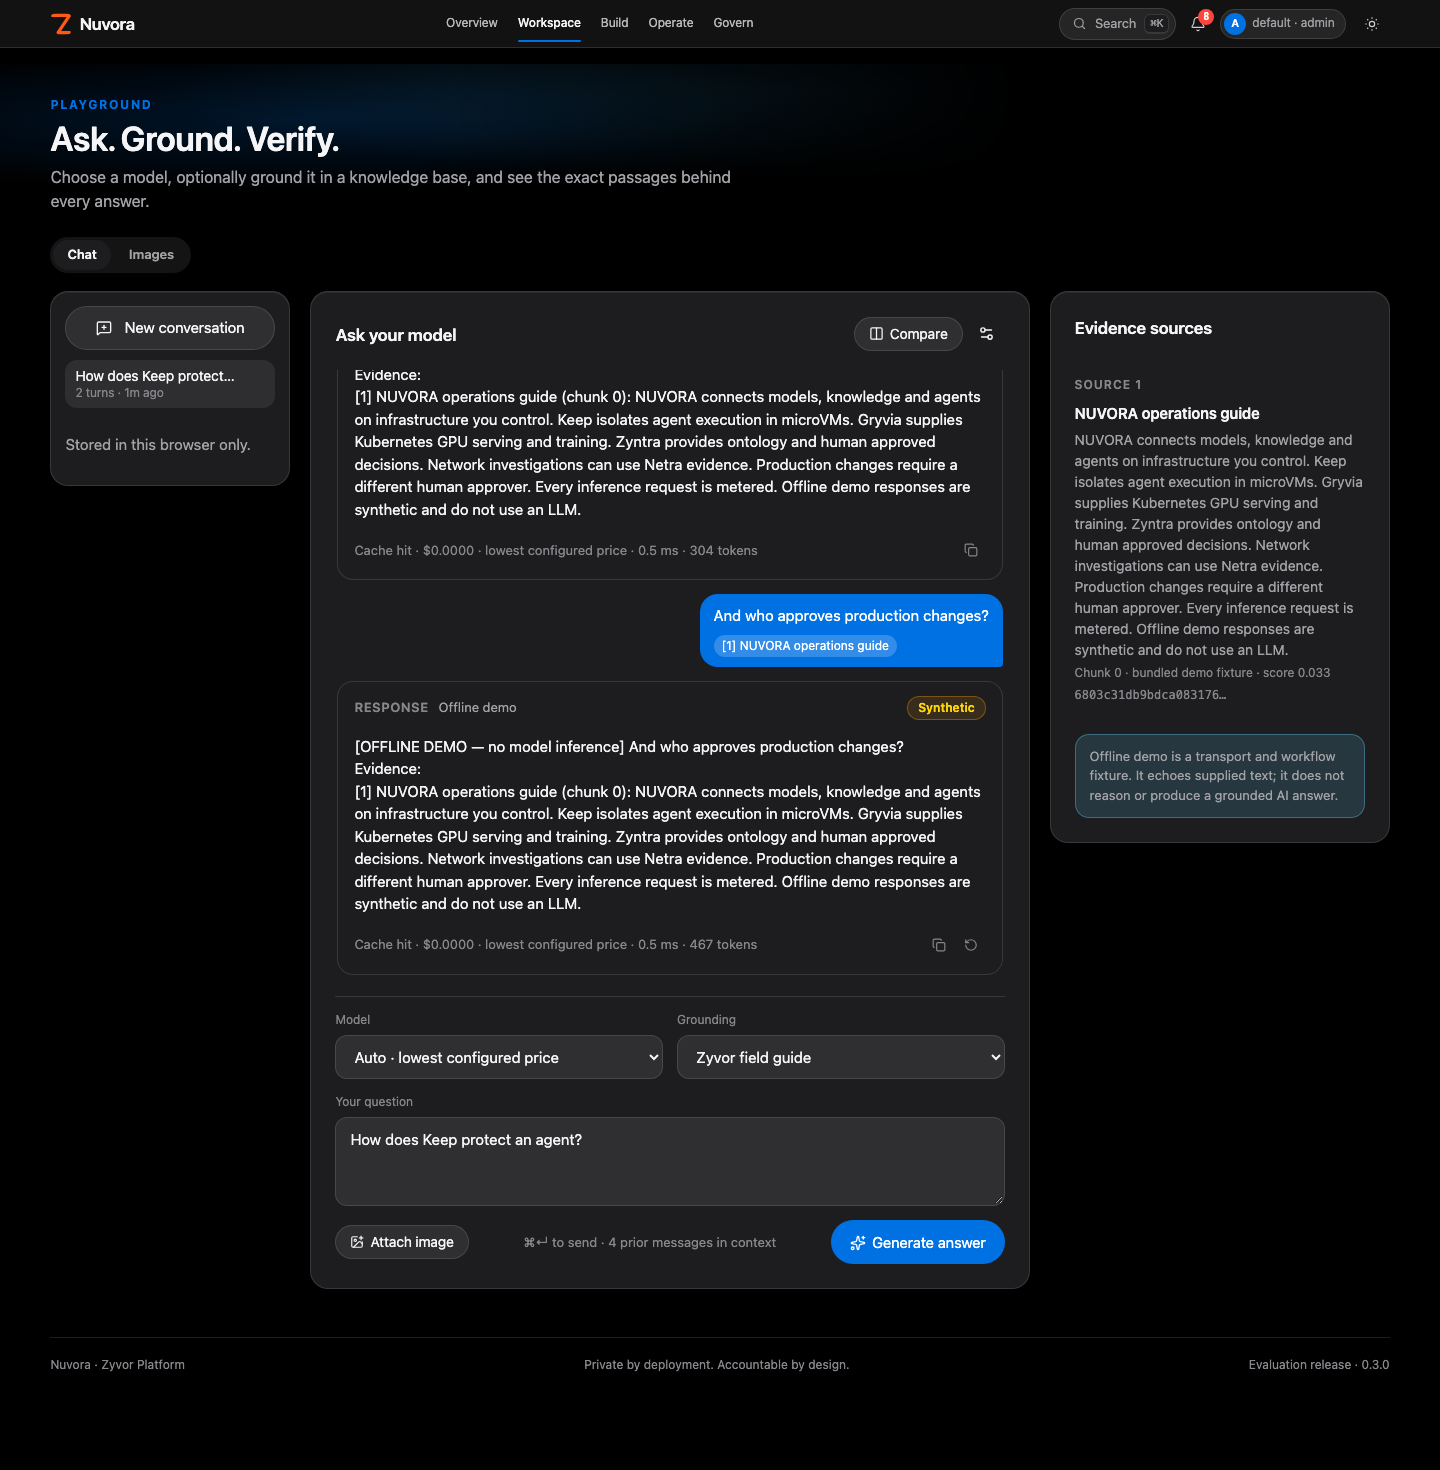
Task: Click 'Stored in this browser only.' text
Action: click(158, 445)
